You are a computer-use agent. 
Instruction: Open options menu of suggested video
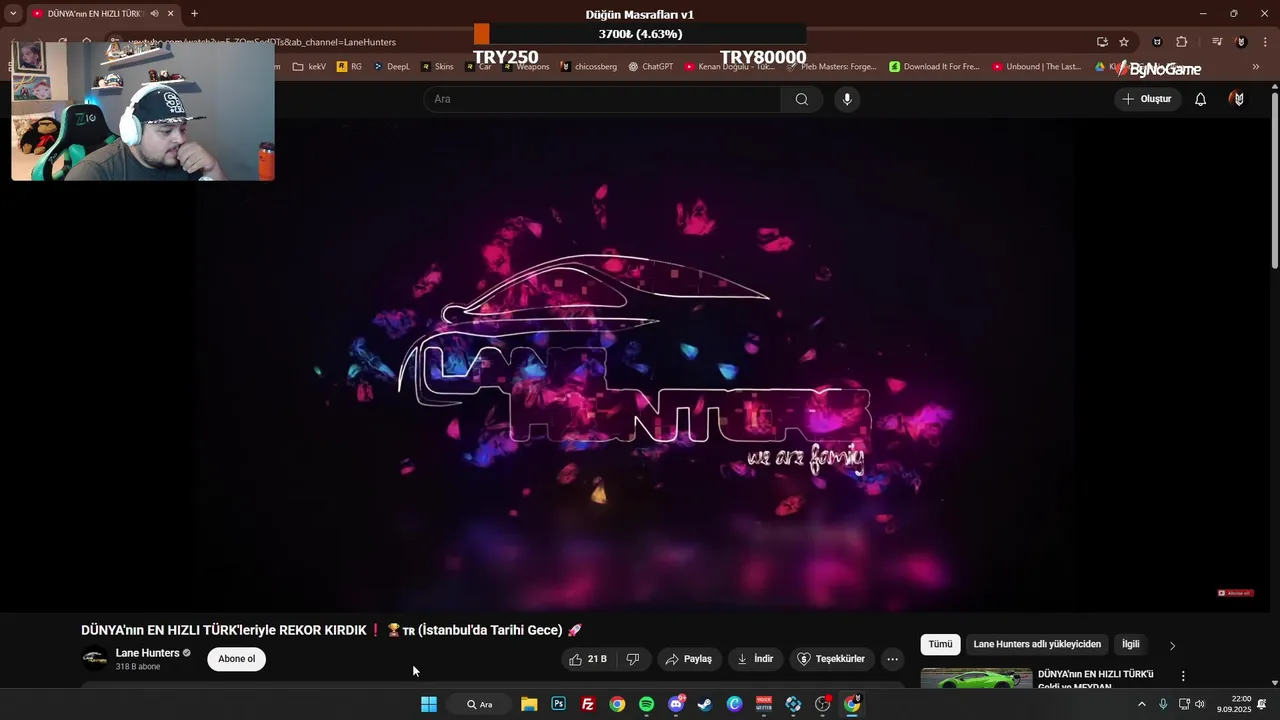(1183, 676)
